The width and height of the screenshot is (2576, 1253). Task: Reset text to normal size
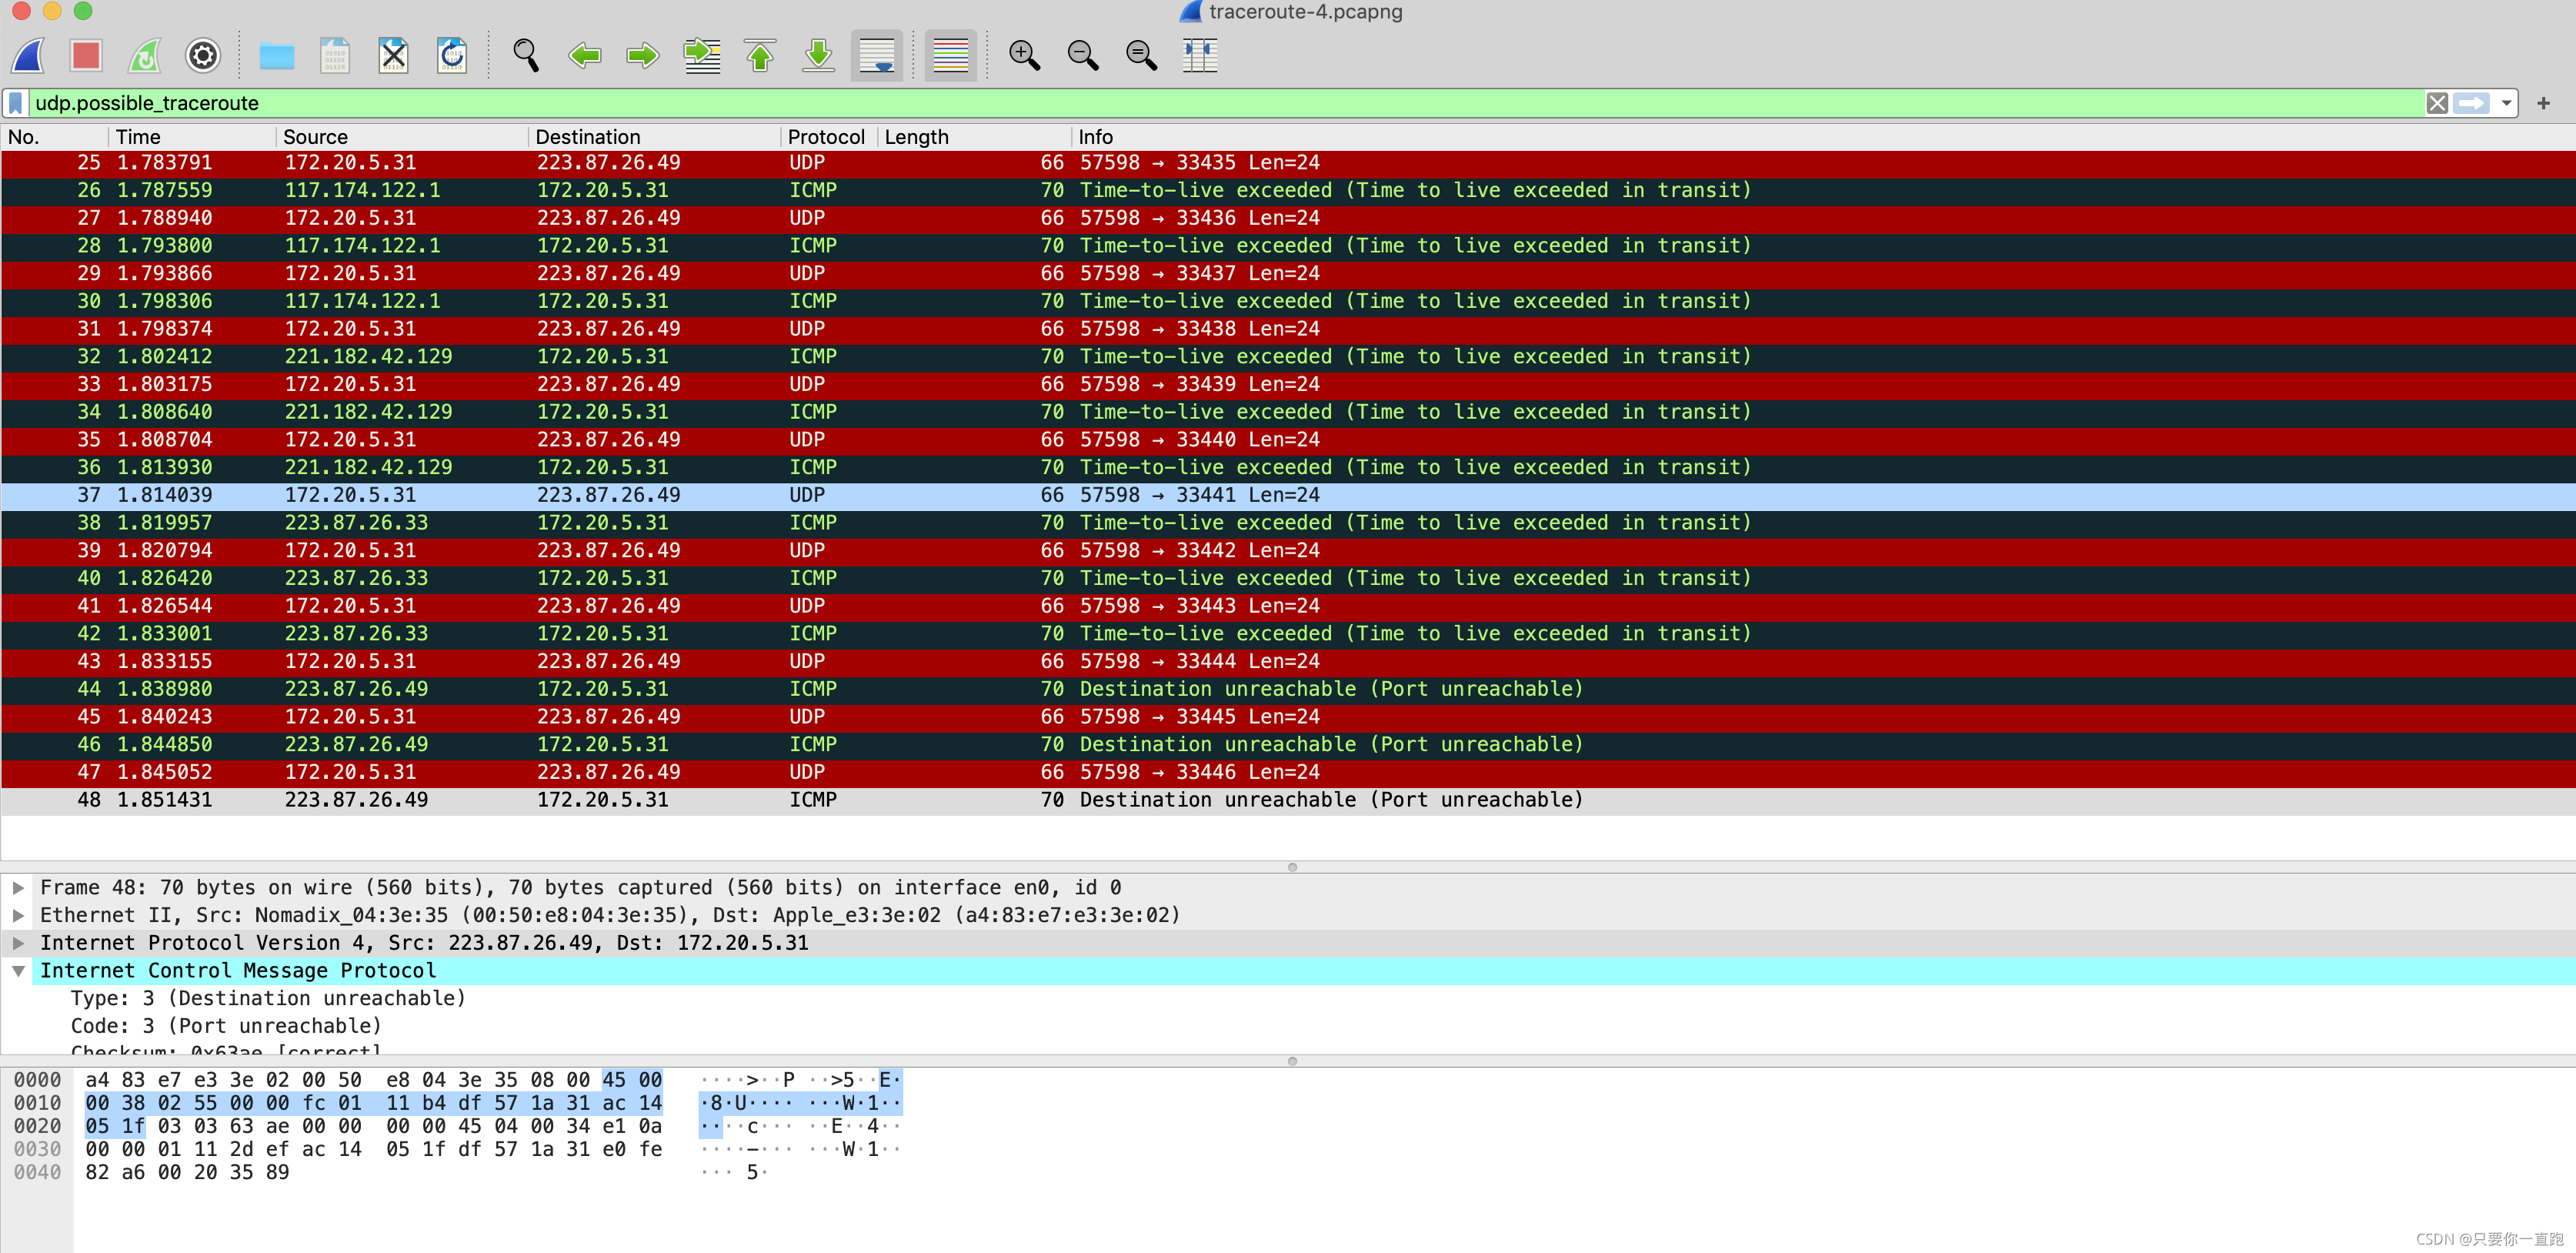click(1141, 55)
